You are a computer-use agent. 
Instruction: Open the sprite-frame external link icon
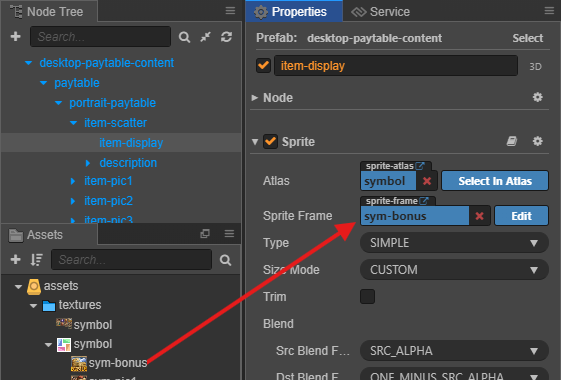point(424,201)
